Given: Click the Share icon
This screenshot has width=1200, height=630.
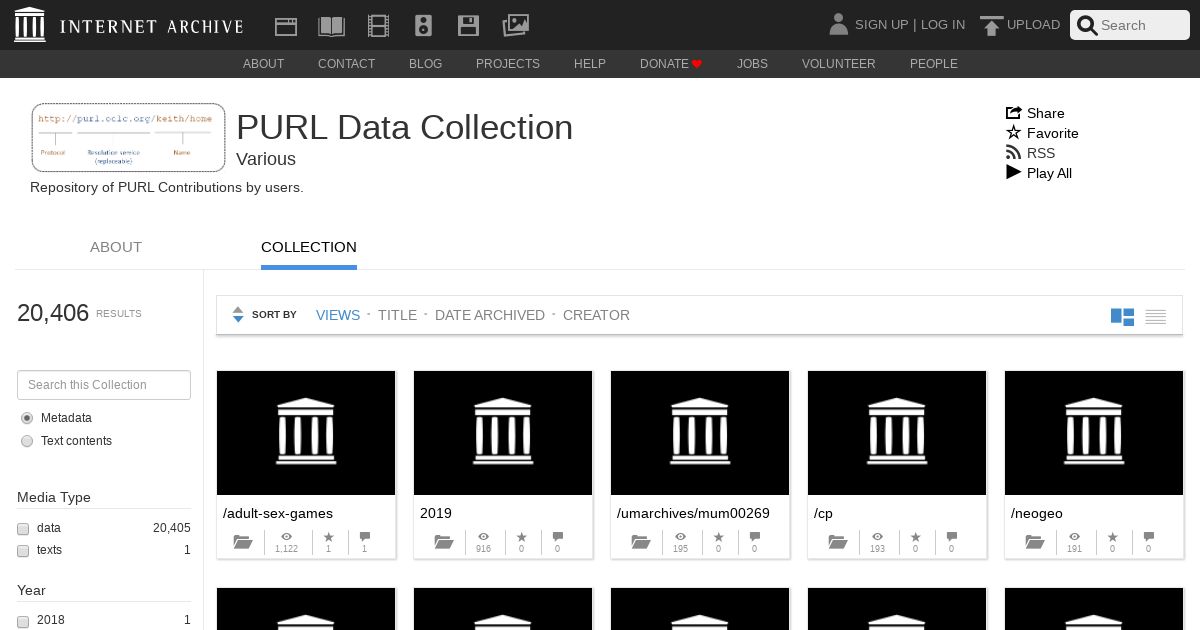Looking at the screenshot, I should [1013, 113].
